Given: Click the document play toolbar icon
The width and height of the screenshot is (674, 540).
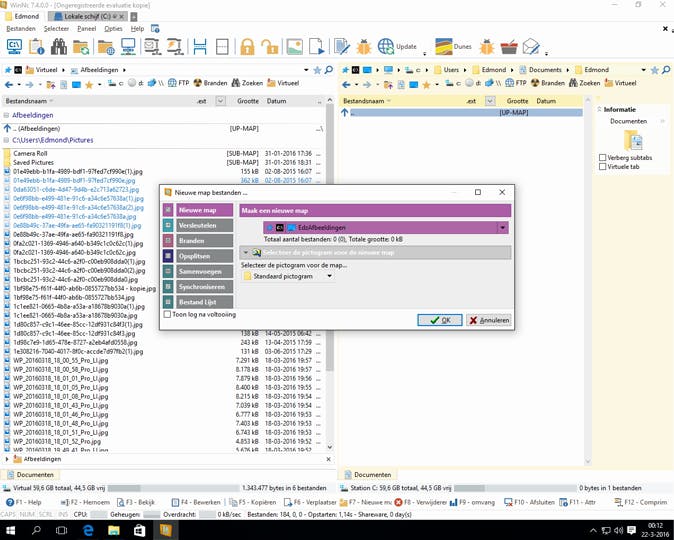Looking at the screenshot, I should coord(316,46).
